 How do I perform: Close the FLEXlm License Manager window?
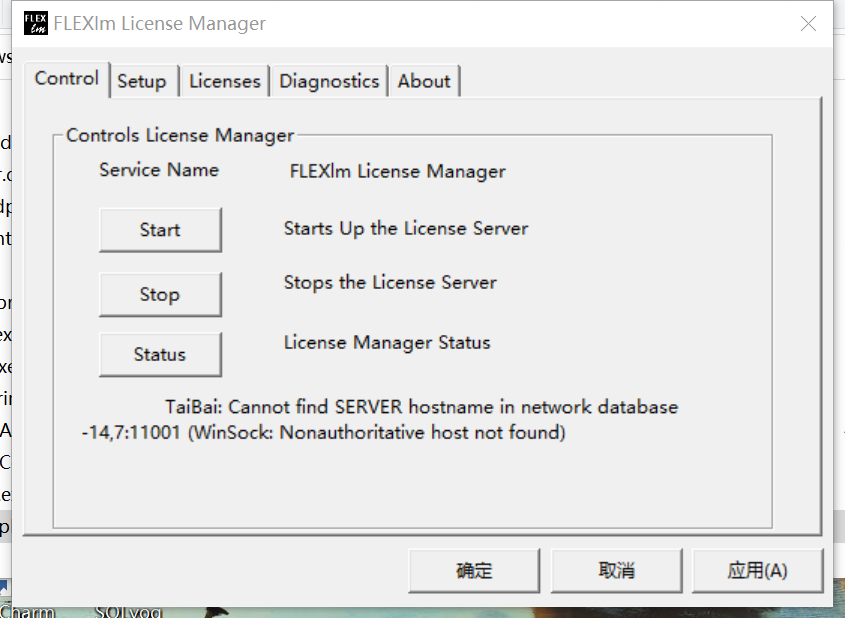tap(808, 23)
